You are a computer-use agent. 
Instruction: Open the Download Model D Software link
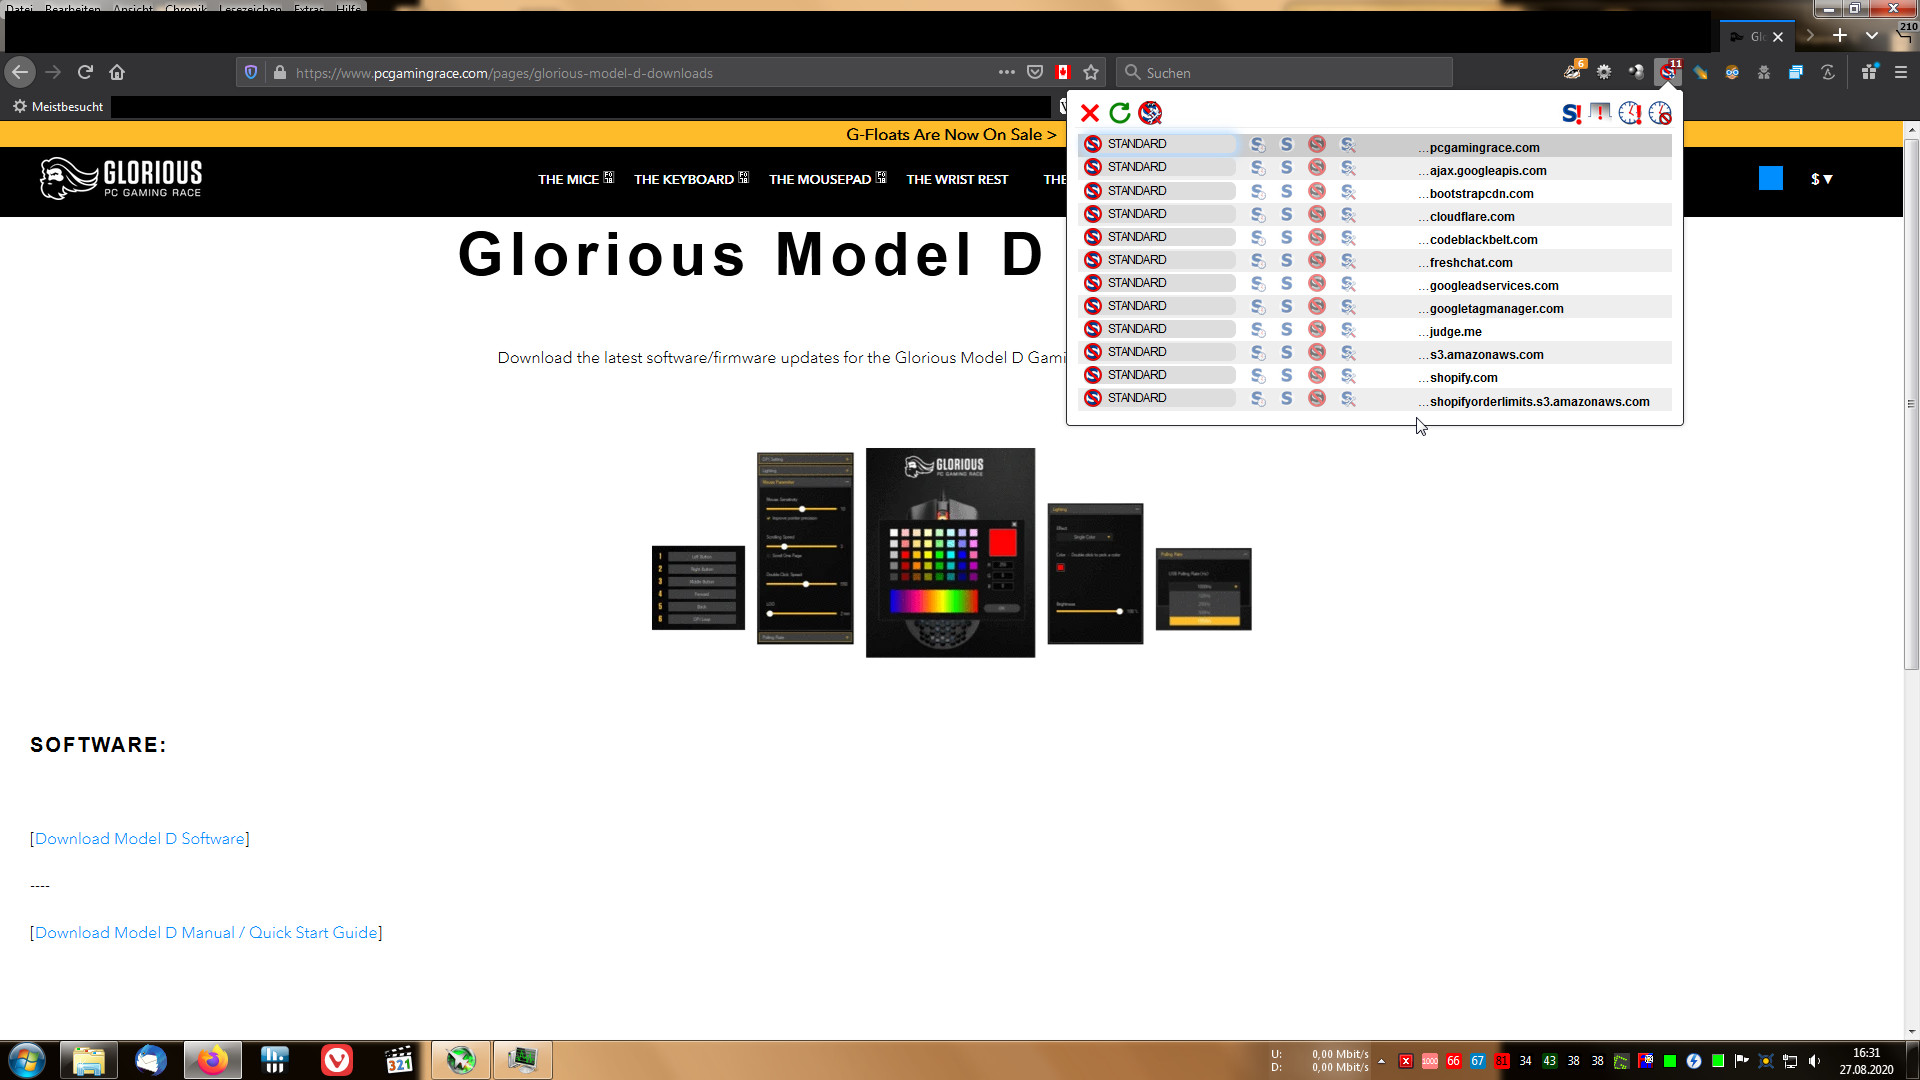pyautogui.click(x=140, y=838)
